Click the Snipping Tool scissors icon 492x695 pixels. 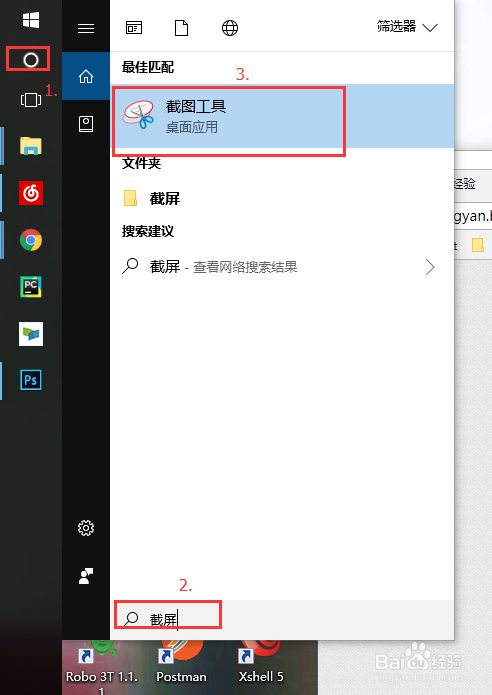click(139, 115)
